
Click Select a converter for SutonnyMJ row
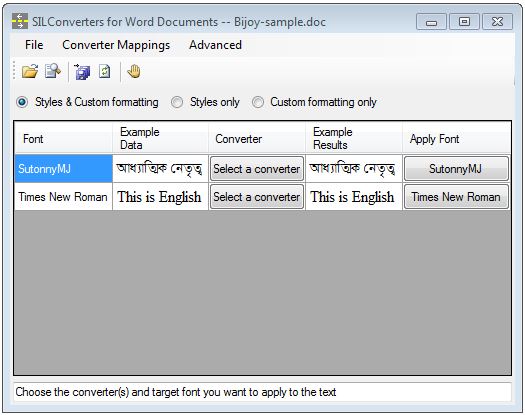(x=257, y=169)
